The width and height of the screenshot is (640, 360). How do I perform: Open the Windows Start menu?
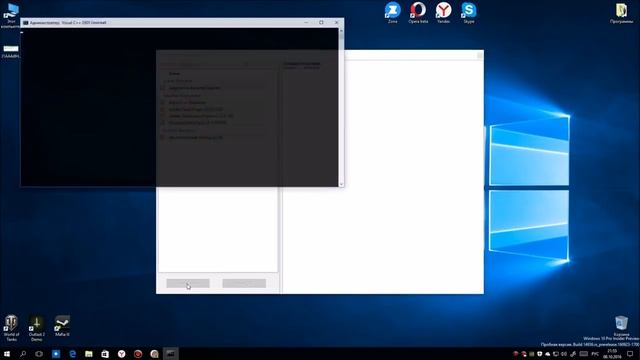click(7, 354)
